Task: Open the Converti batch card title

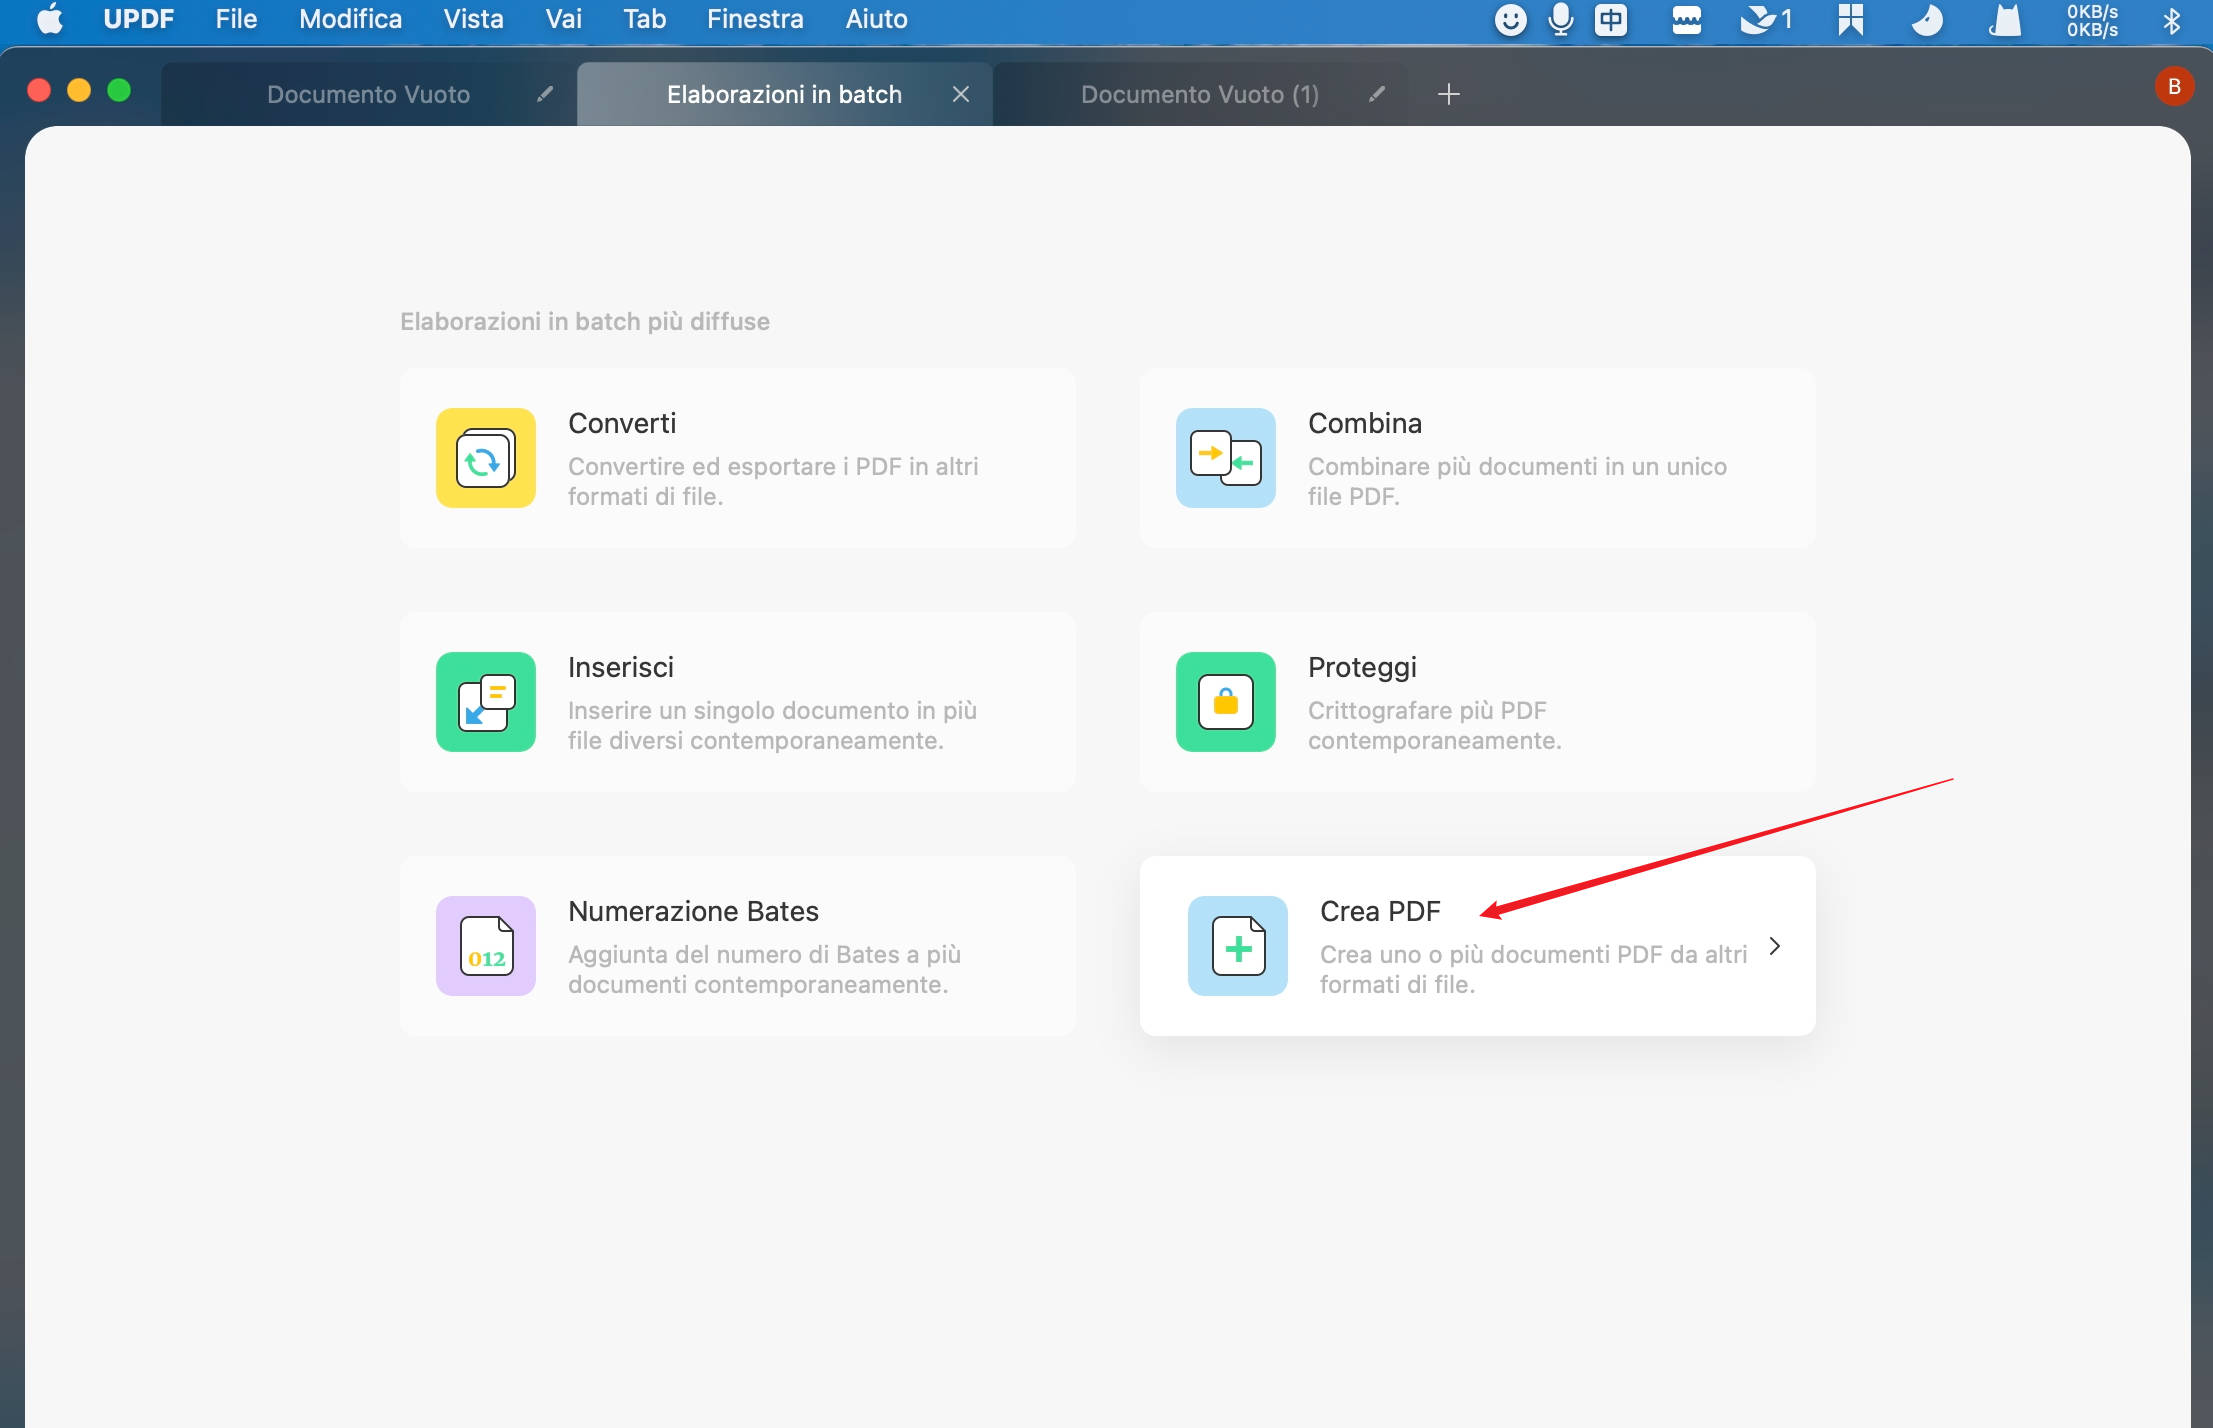Action: tap(622, 423)
